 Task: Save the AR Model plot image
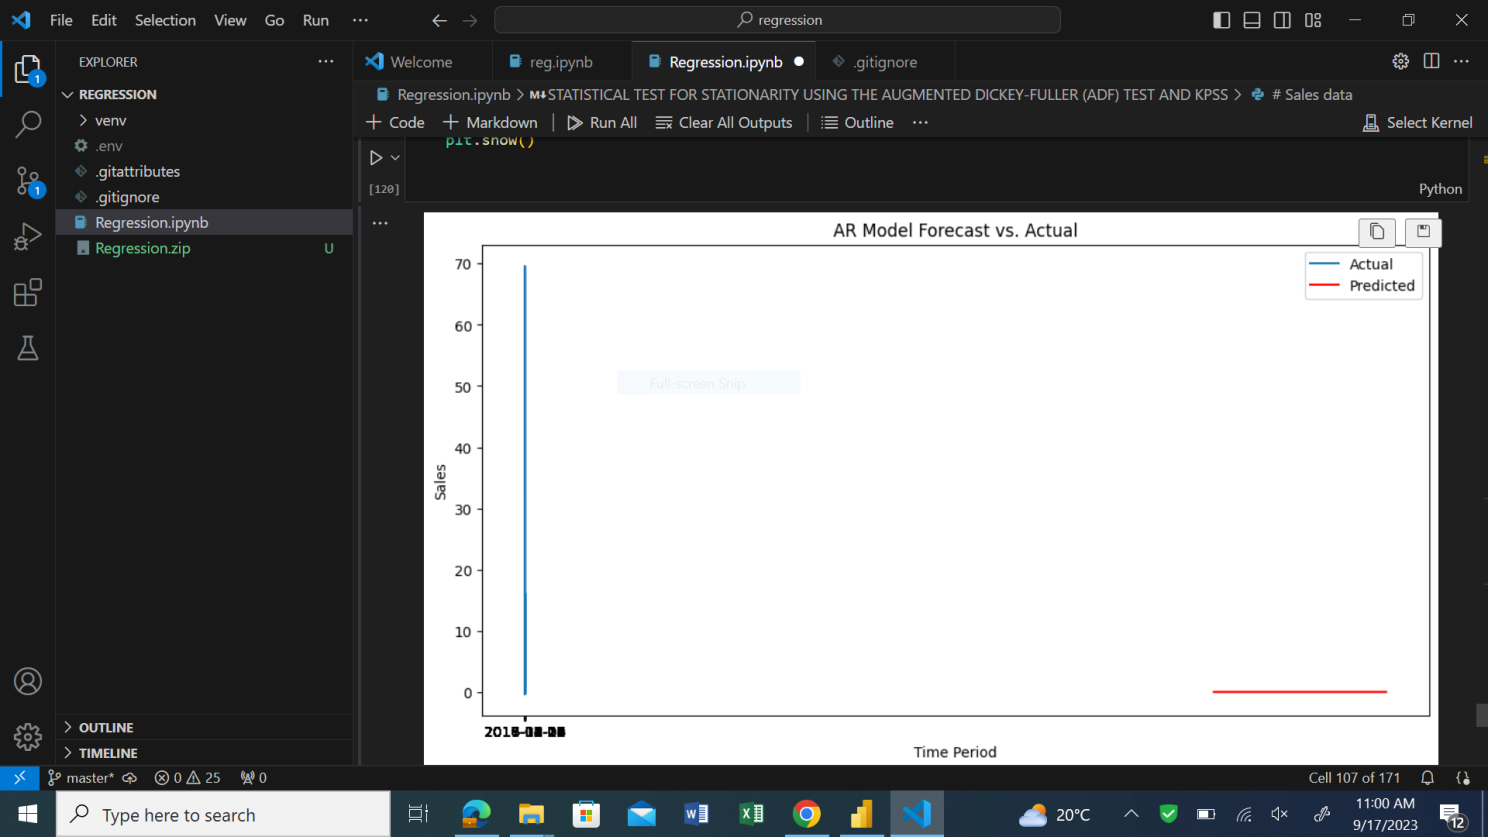[1422, 231]
